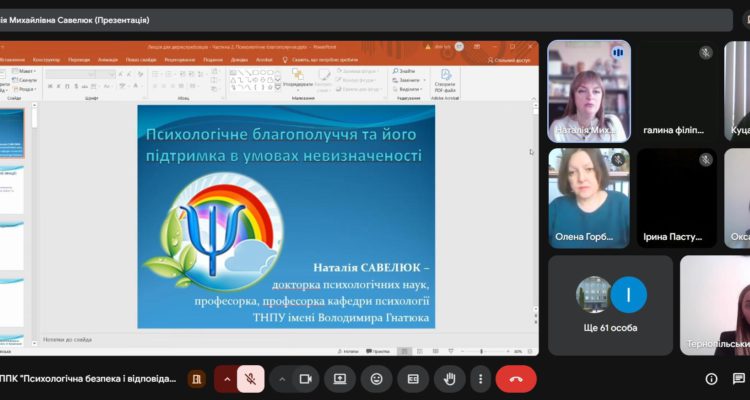Open the Замінити dropdown in ribbon

click(x=408, y=80)
